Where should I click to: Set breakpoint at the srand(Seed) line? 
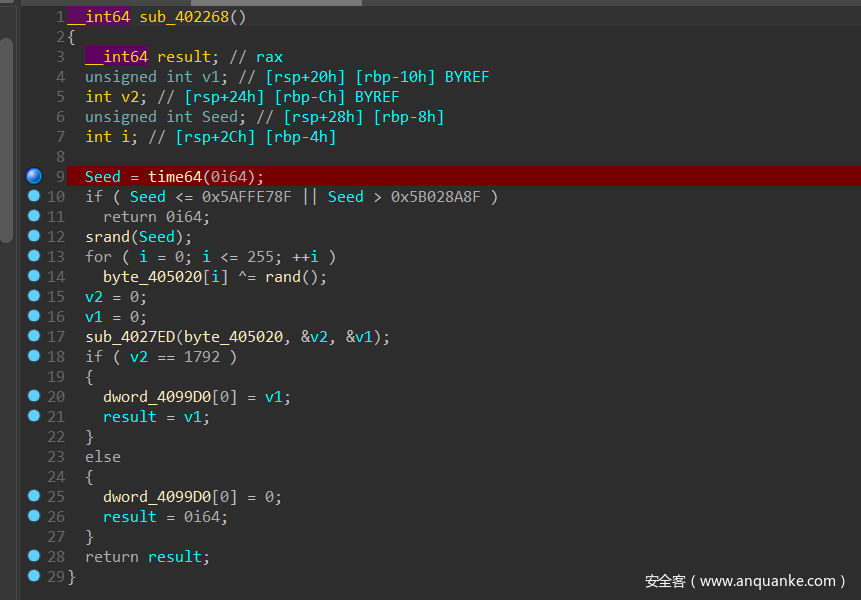[34, 236]
